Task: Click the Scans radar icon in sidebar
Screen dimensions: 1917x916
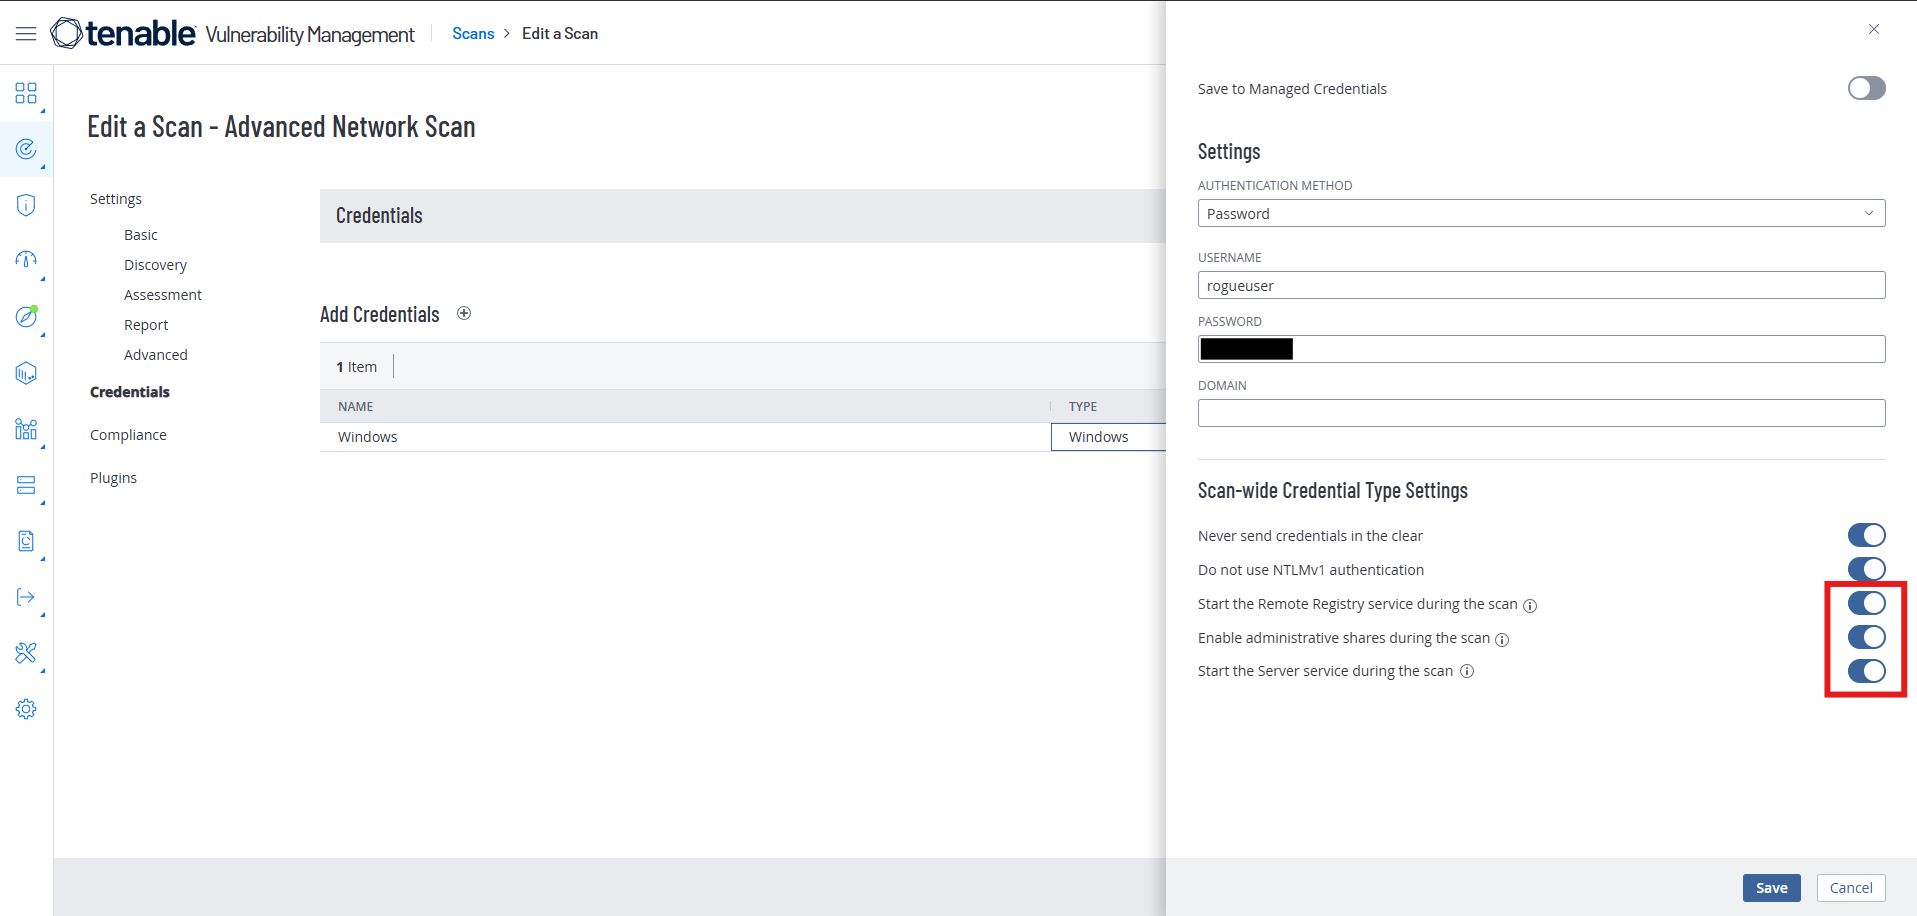Action: point(26,149)
